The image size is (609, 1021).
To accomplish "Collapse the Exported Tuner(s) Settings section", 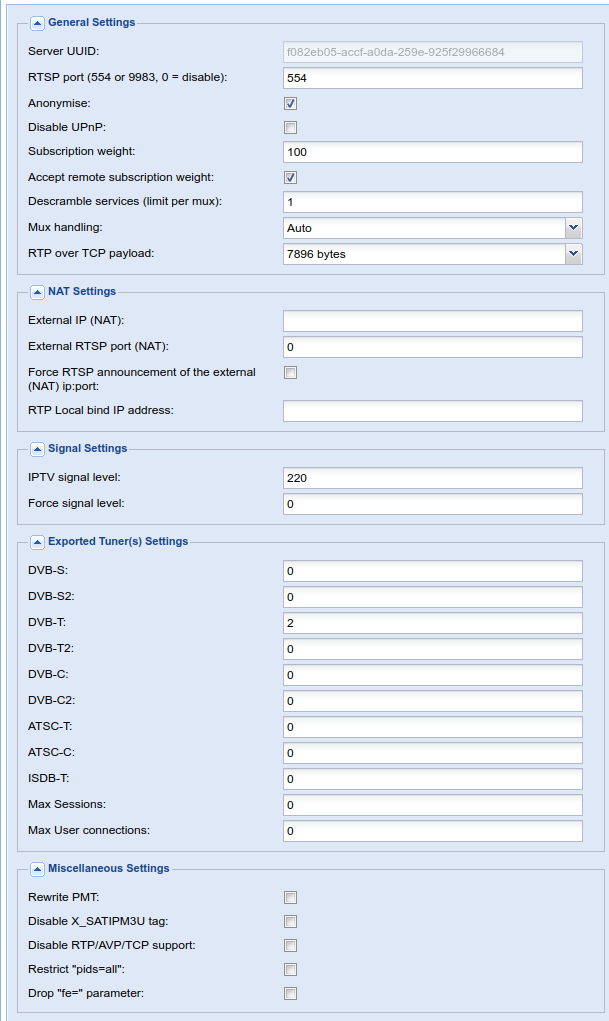I will point(37,542).
